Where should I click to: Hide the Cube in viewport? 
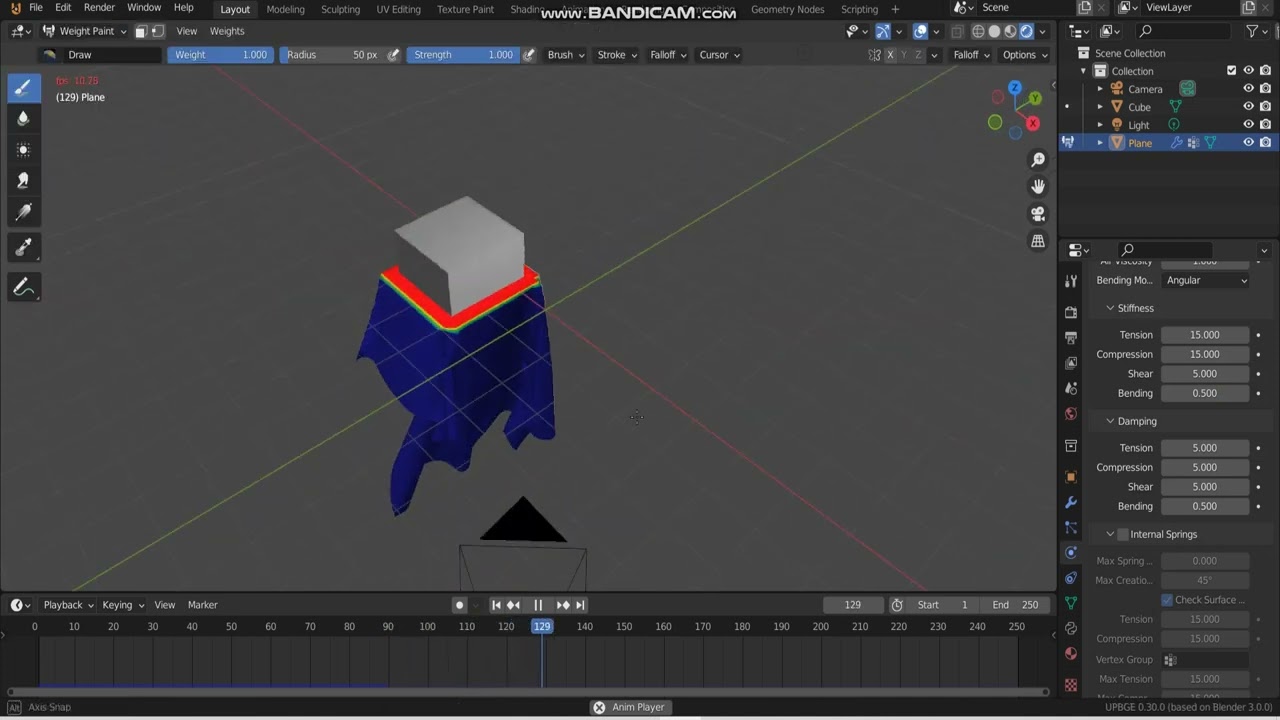pos(1248,107)
